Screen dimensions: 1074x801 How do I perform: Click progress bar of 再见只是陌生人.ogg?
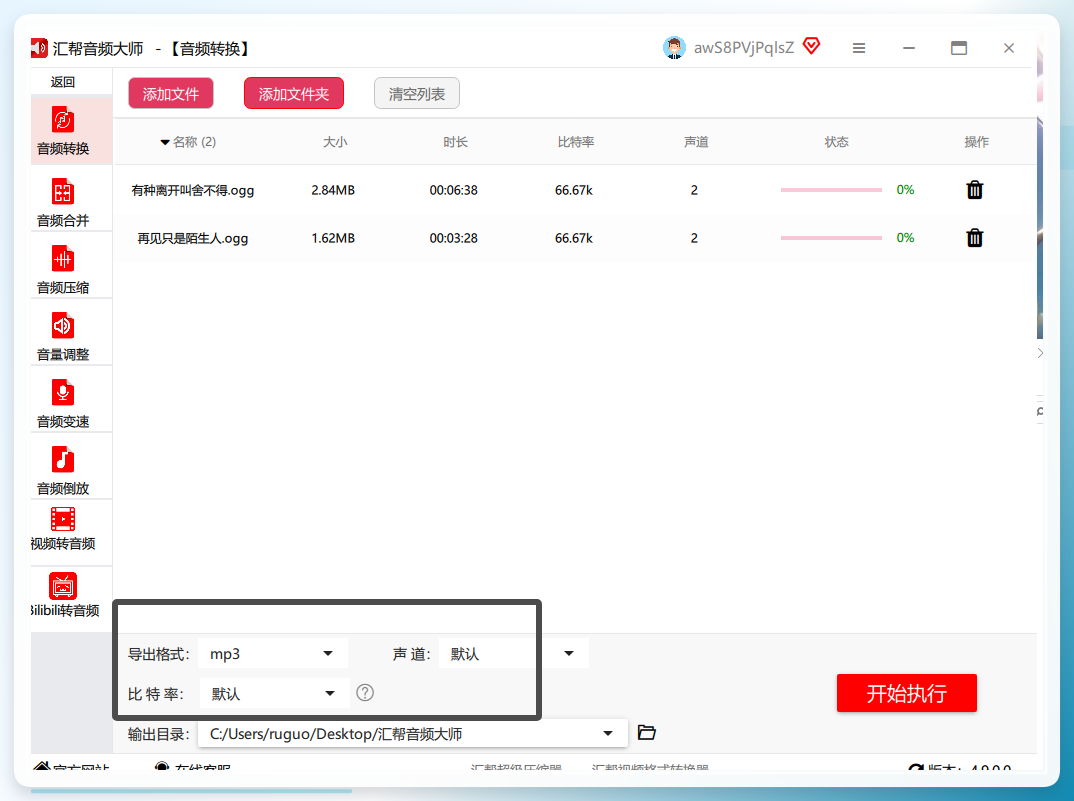coord(831,238)
